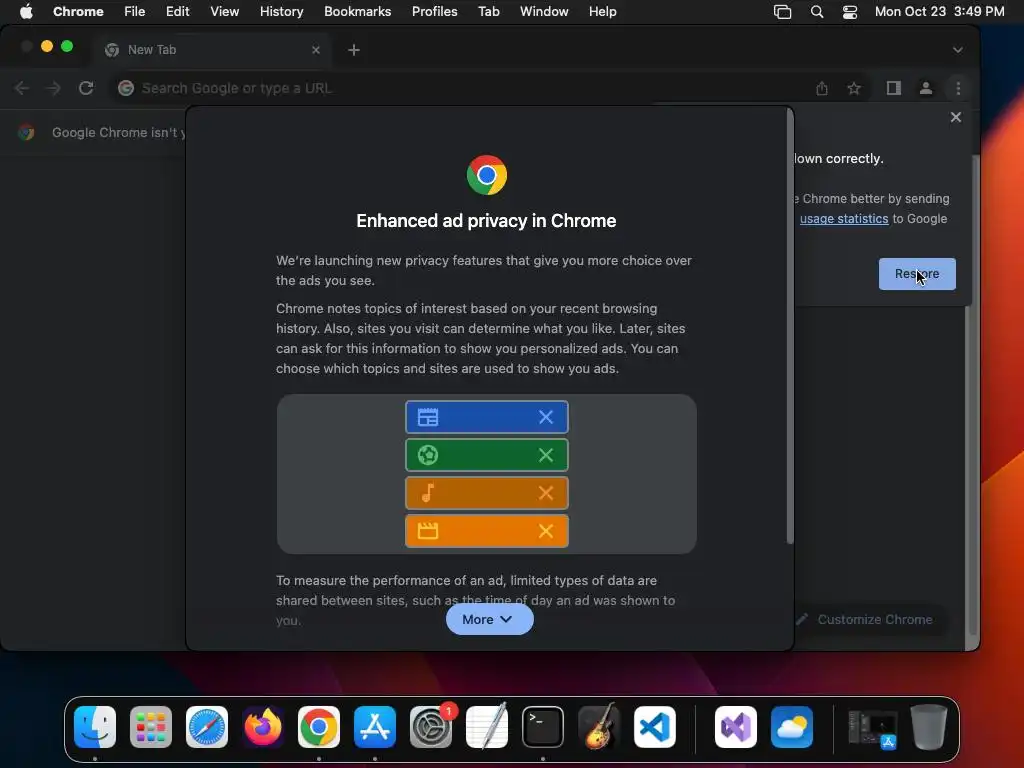This screenshot has width=1024, height=768.
Task: Open App Store from the dock
Action: point(375,727)
